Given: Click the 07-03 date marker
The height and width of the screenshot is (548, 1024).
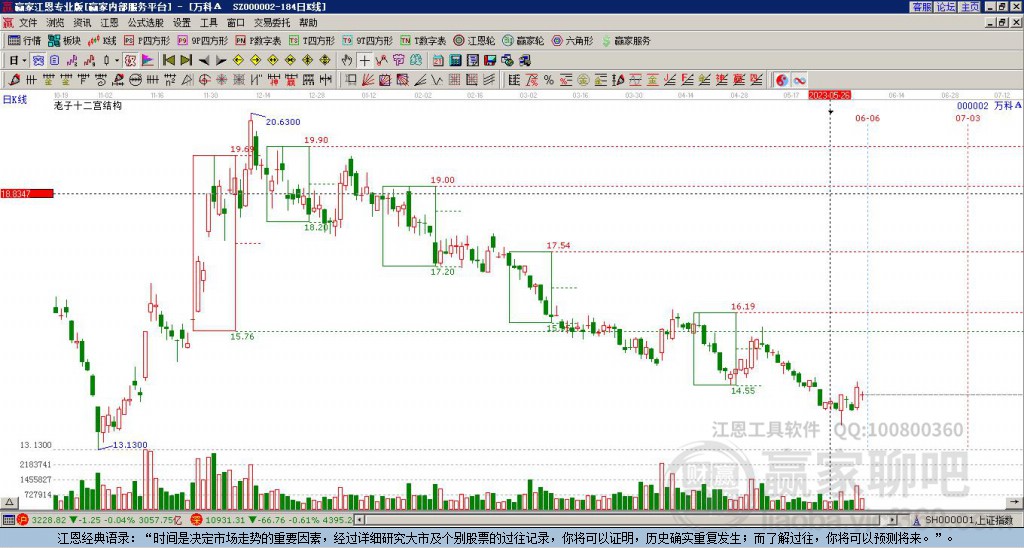Looking at the screenshot, I should [968, 118].
